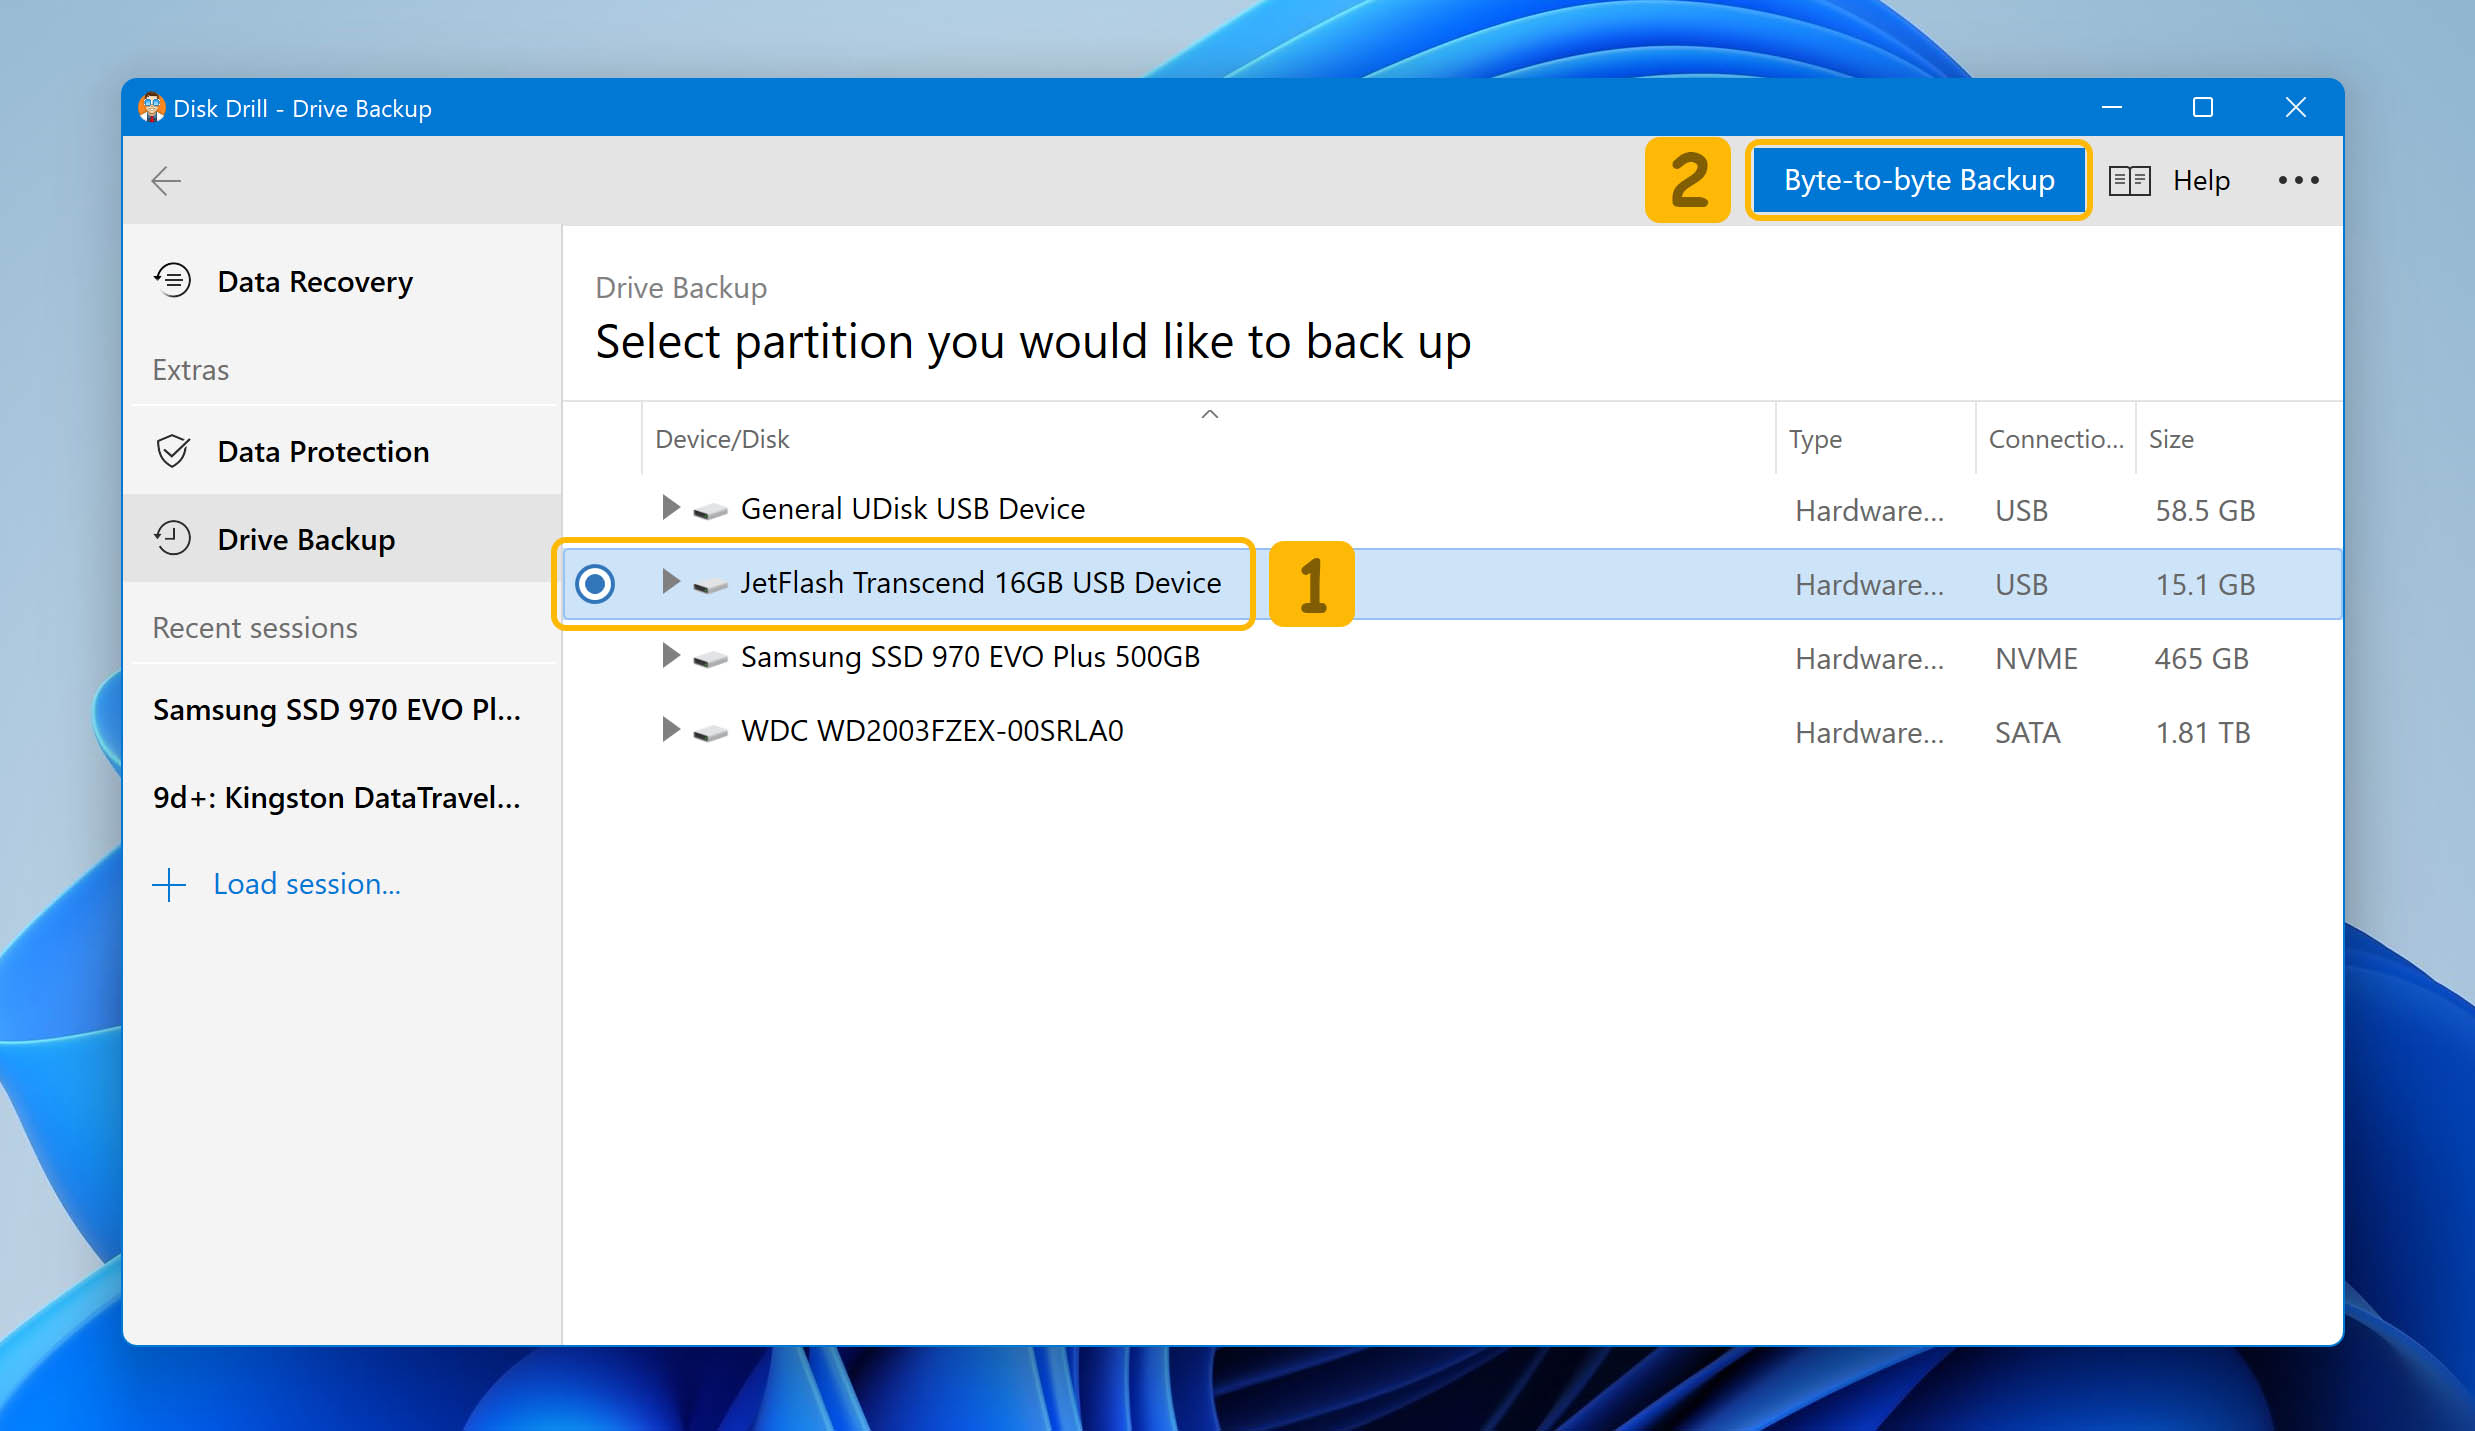Open the Help book icon
The width and height of the screenshot is (2475, 1431).
point(2130,180)
